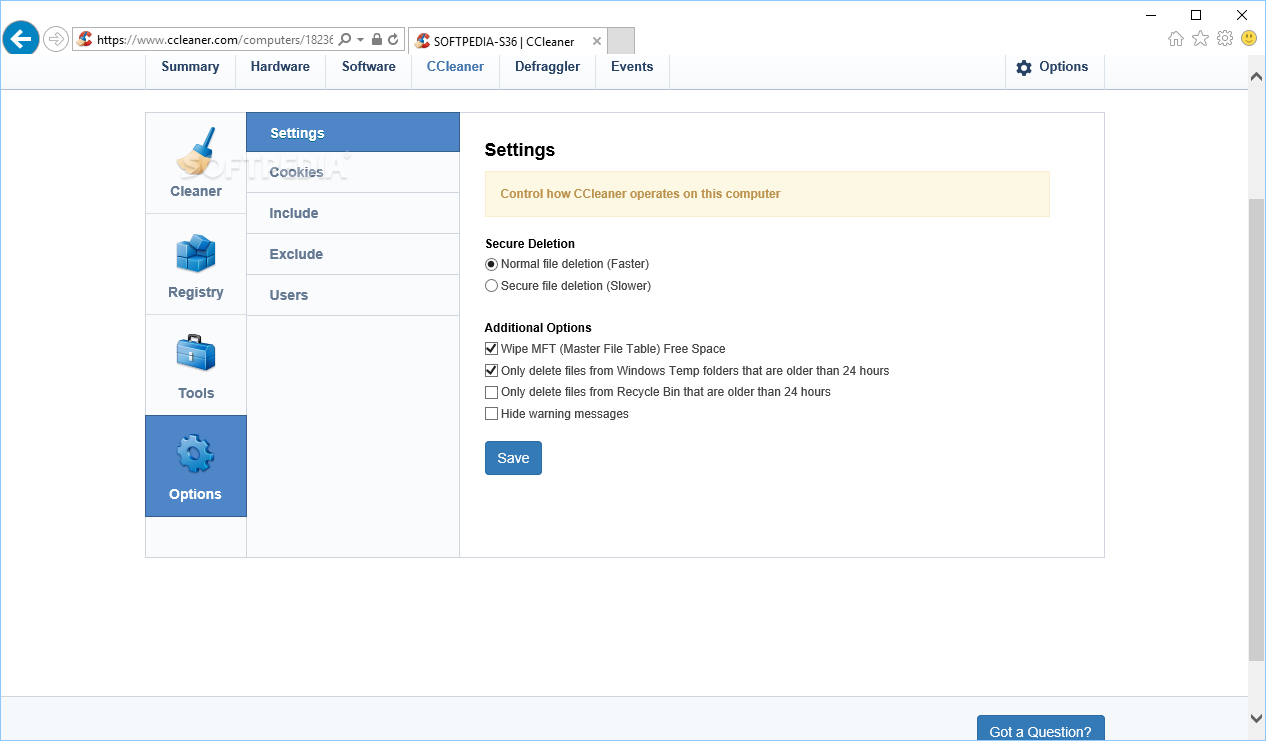
Task: Open the Settings submenu item
Action: coord(353,132)
